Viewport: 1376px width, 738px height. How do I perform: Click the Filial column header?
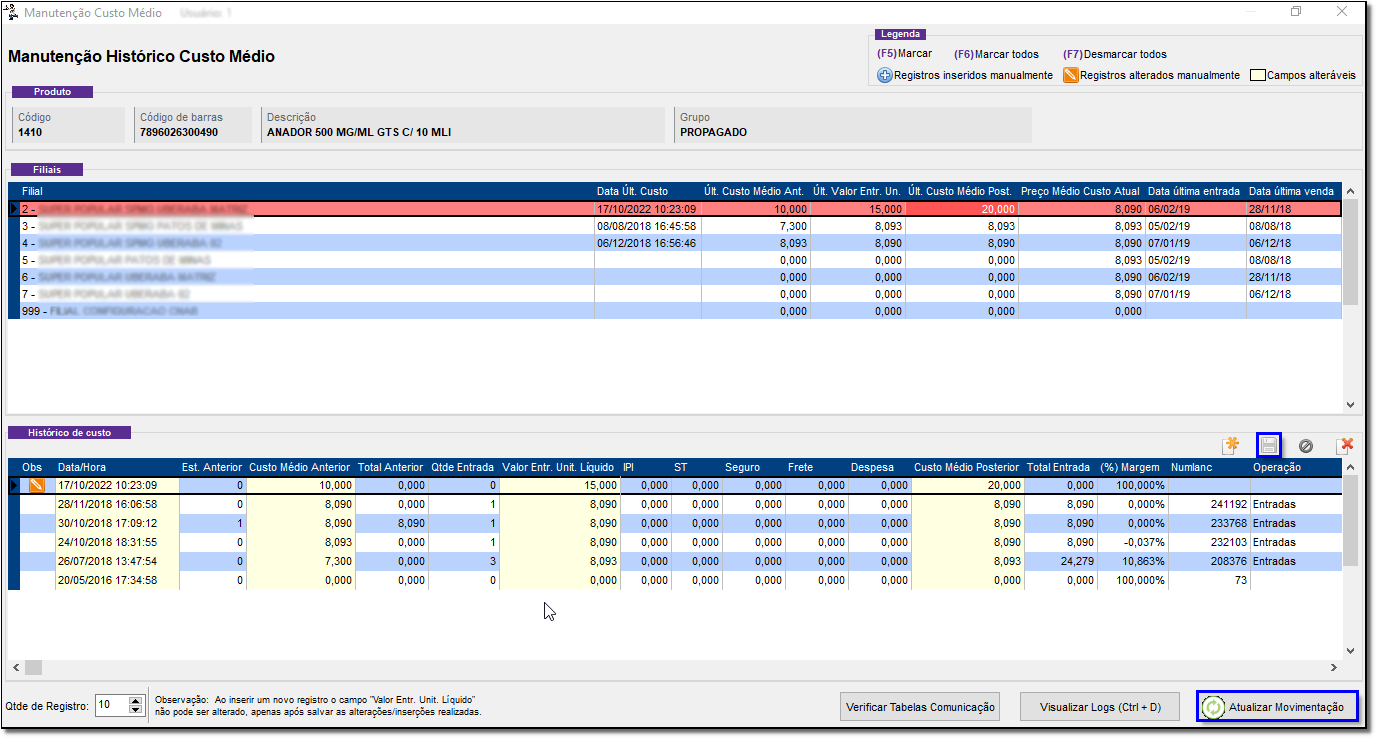pos(33,191)
